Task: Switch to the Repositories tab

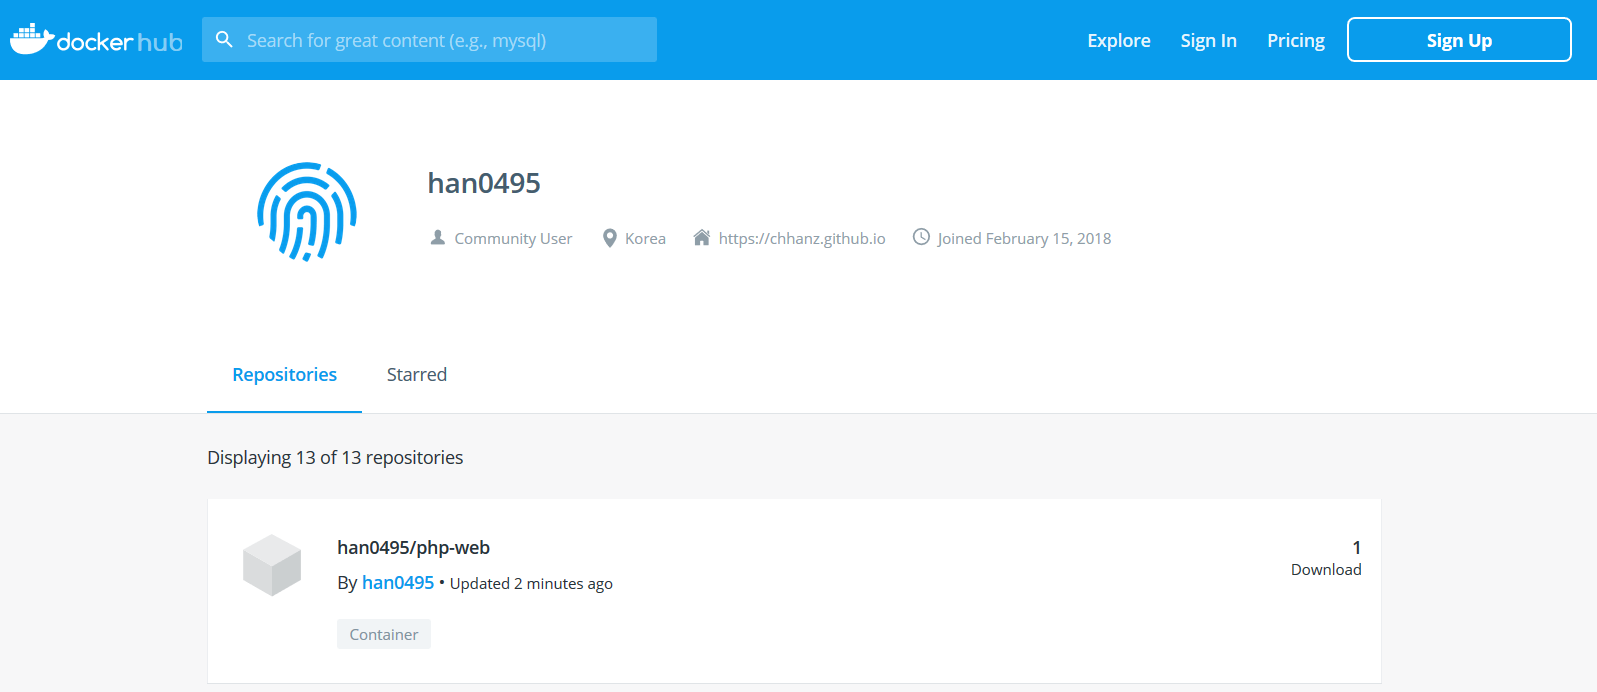Action: [284, 375]
